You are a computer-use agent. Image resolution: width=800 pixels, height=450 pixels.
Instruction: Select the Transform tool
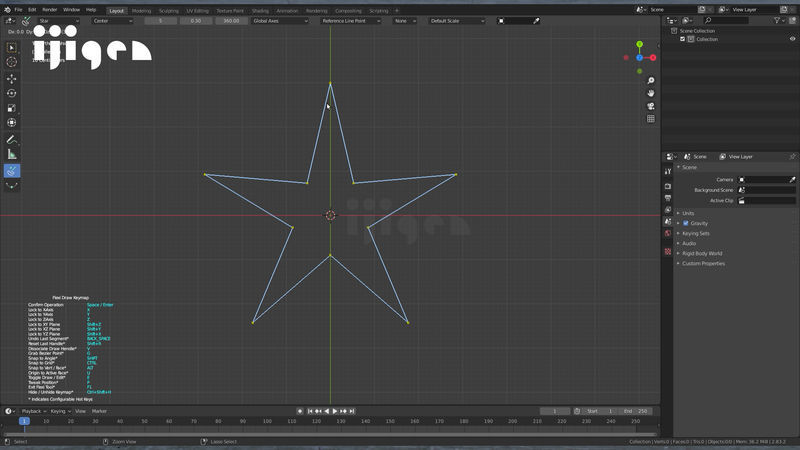[x=12, y=122]
